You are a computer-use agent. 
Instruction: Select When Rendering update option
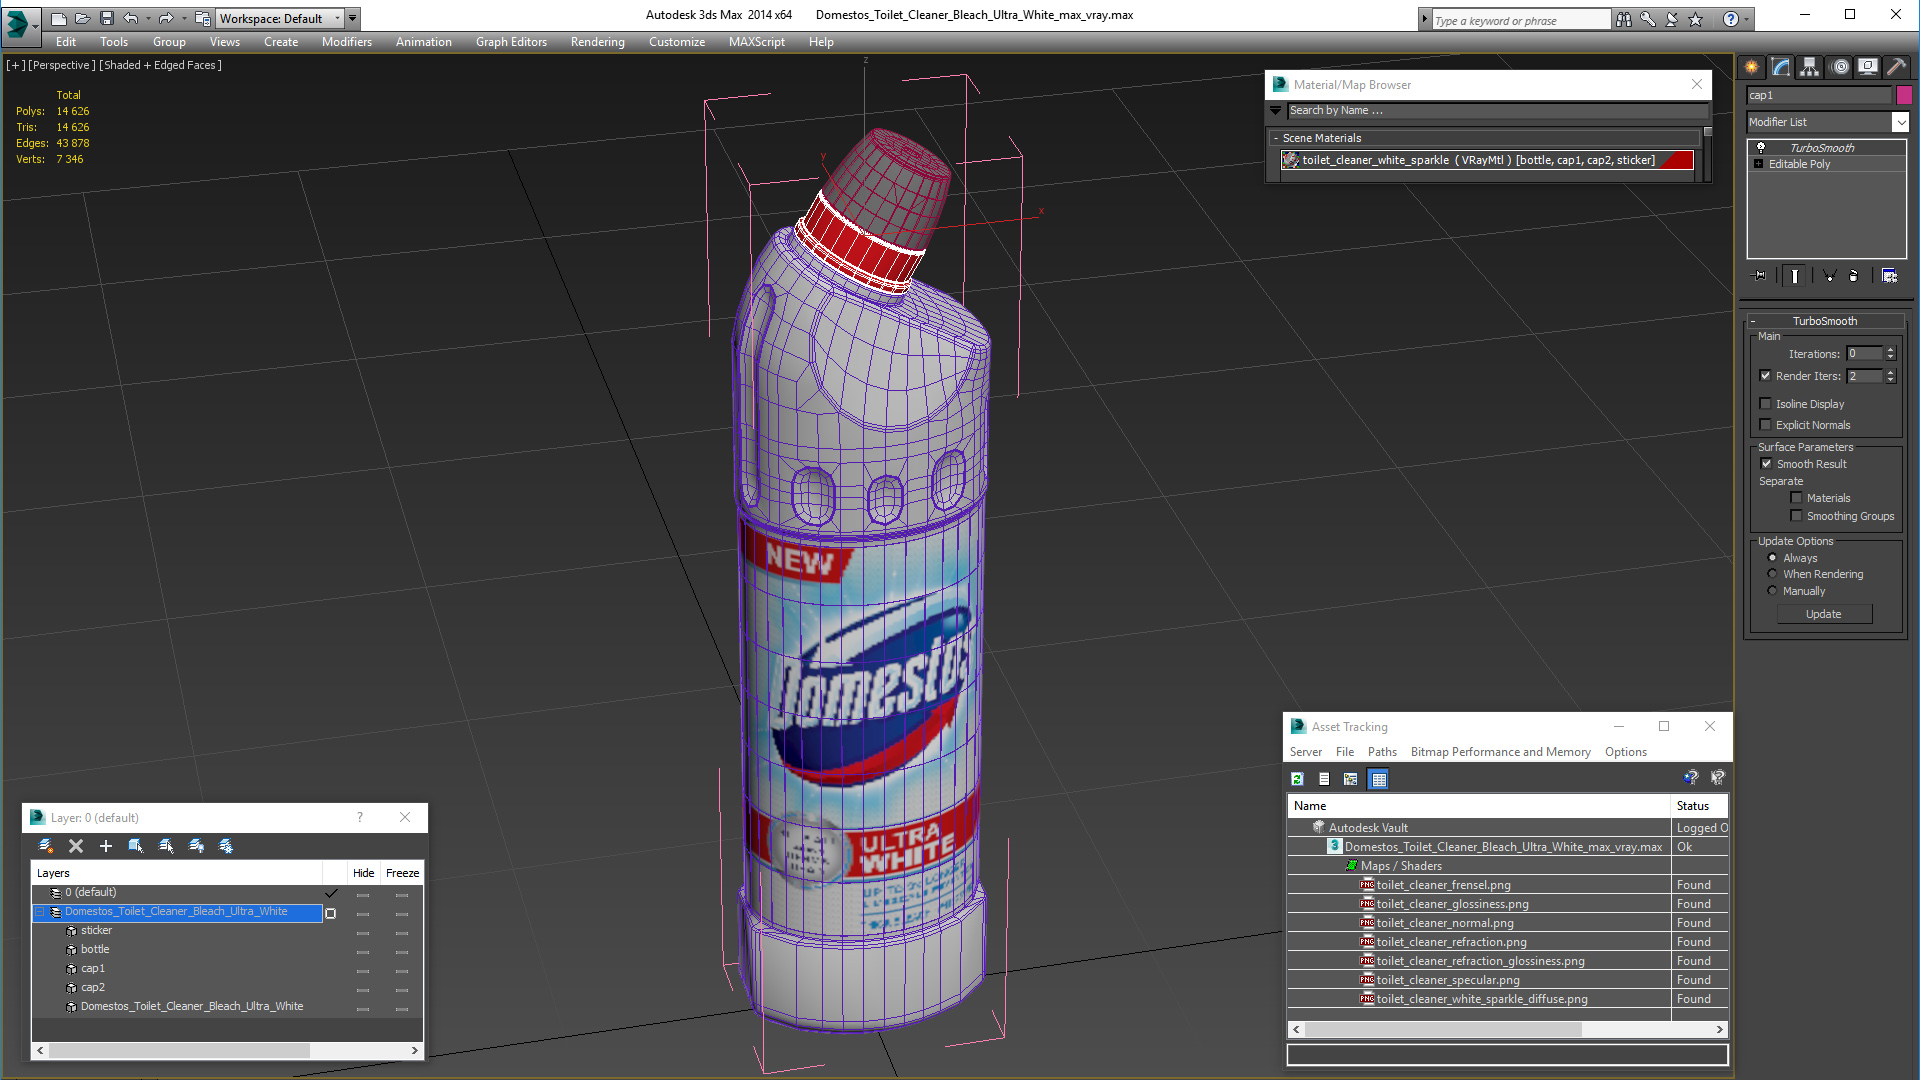click(x=1772, y=574)
